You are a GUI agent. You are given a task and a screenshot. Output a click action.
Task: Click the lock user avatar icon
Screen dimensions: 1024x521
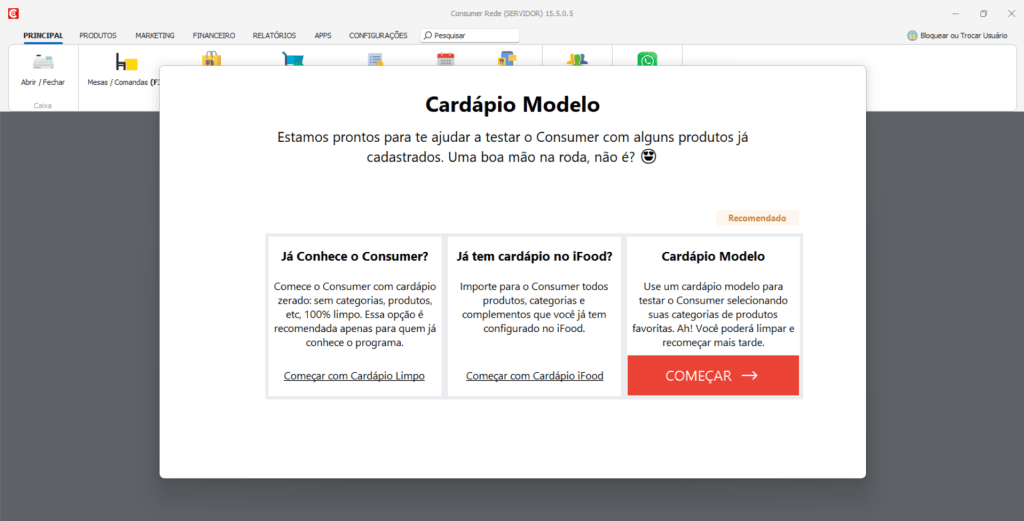tap(912, 35)
